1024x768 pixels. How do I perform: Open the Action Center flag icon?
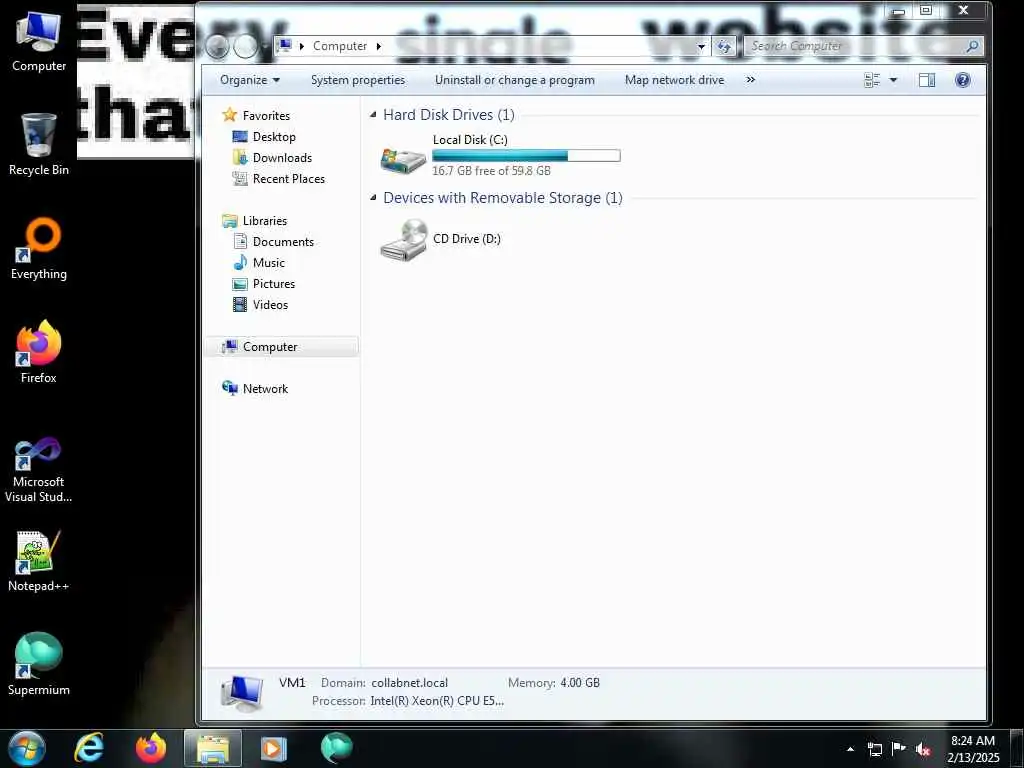[899, 749]
